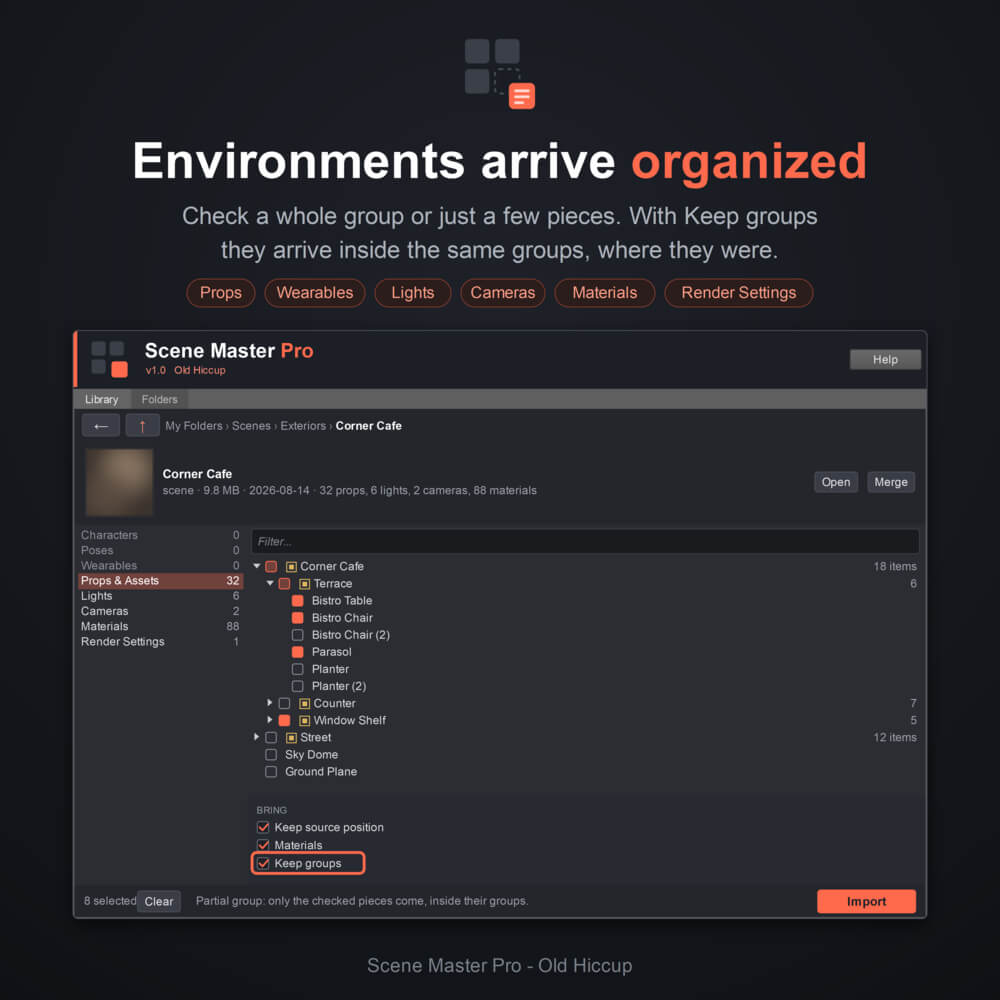The height and width of the screenshot is (1000, 1000).
Task: Expand the Window Shelf tree node
Action: [270, 720]
